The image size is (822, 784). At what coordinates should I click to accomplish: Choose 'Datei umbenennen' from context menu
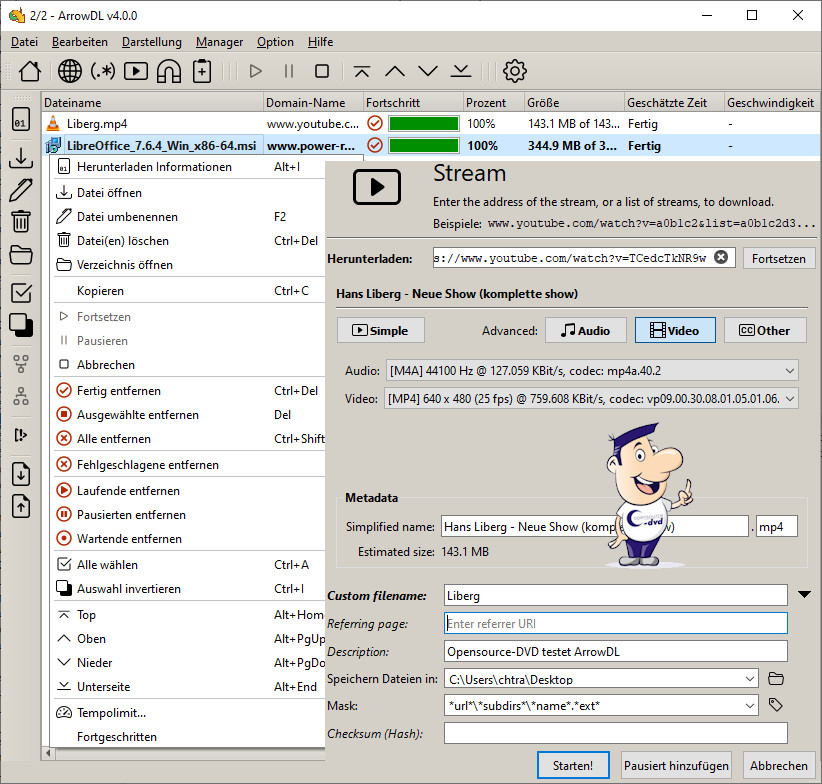coord(127,217)
